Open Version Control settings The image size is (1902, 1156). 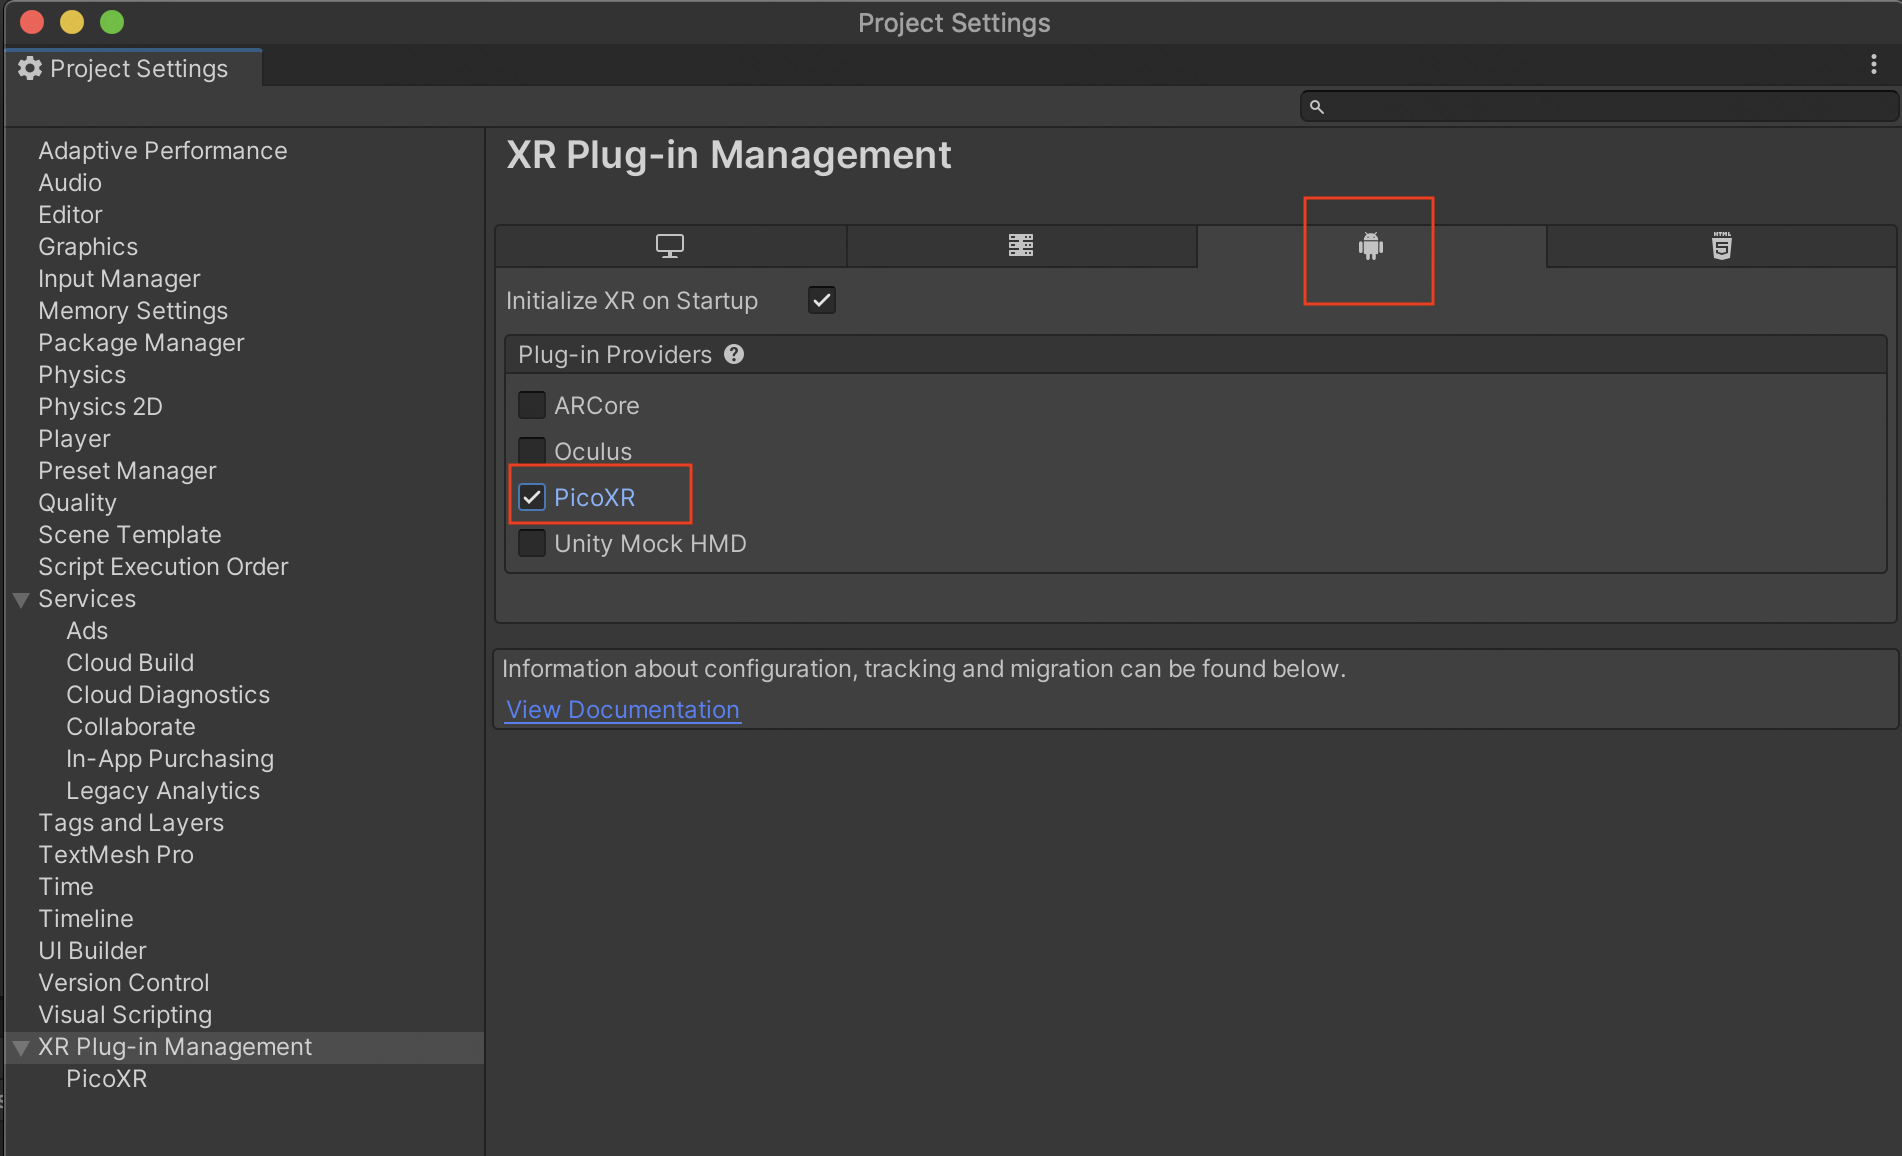tap(124, 983)
